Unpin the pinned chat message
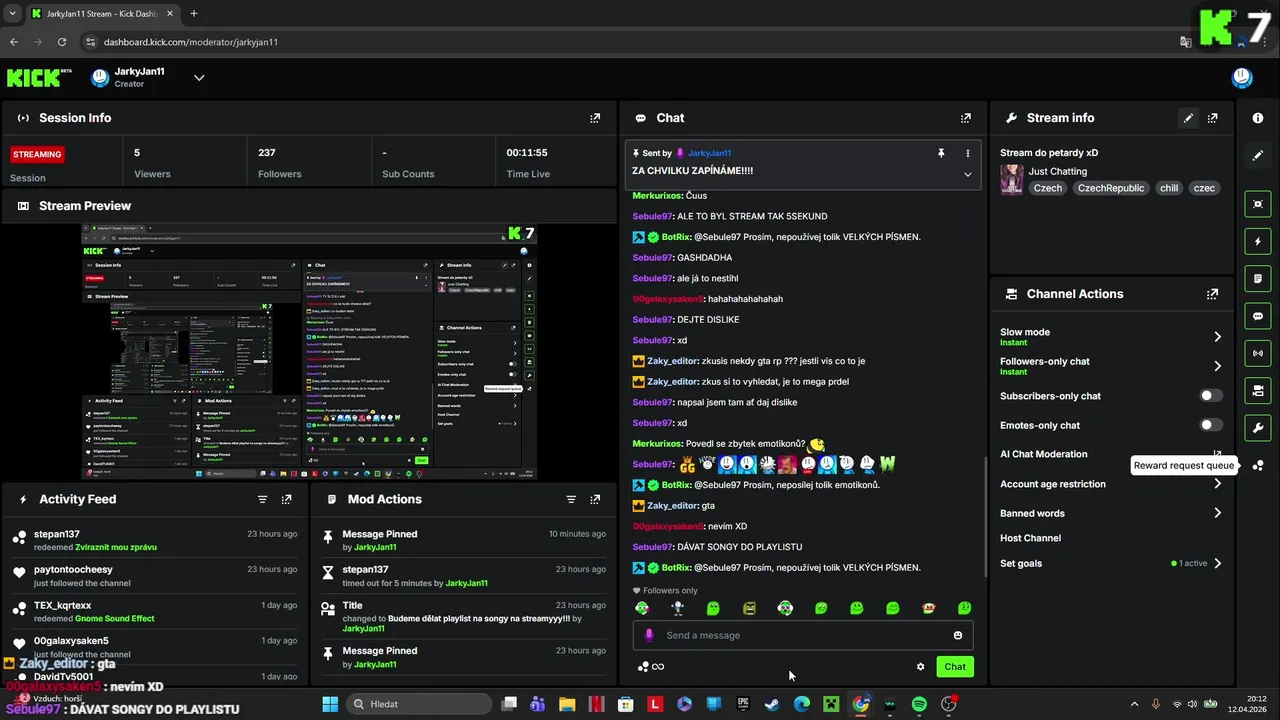The width and height of the screenshot is (1280, 720). (x=941, y=153)
